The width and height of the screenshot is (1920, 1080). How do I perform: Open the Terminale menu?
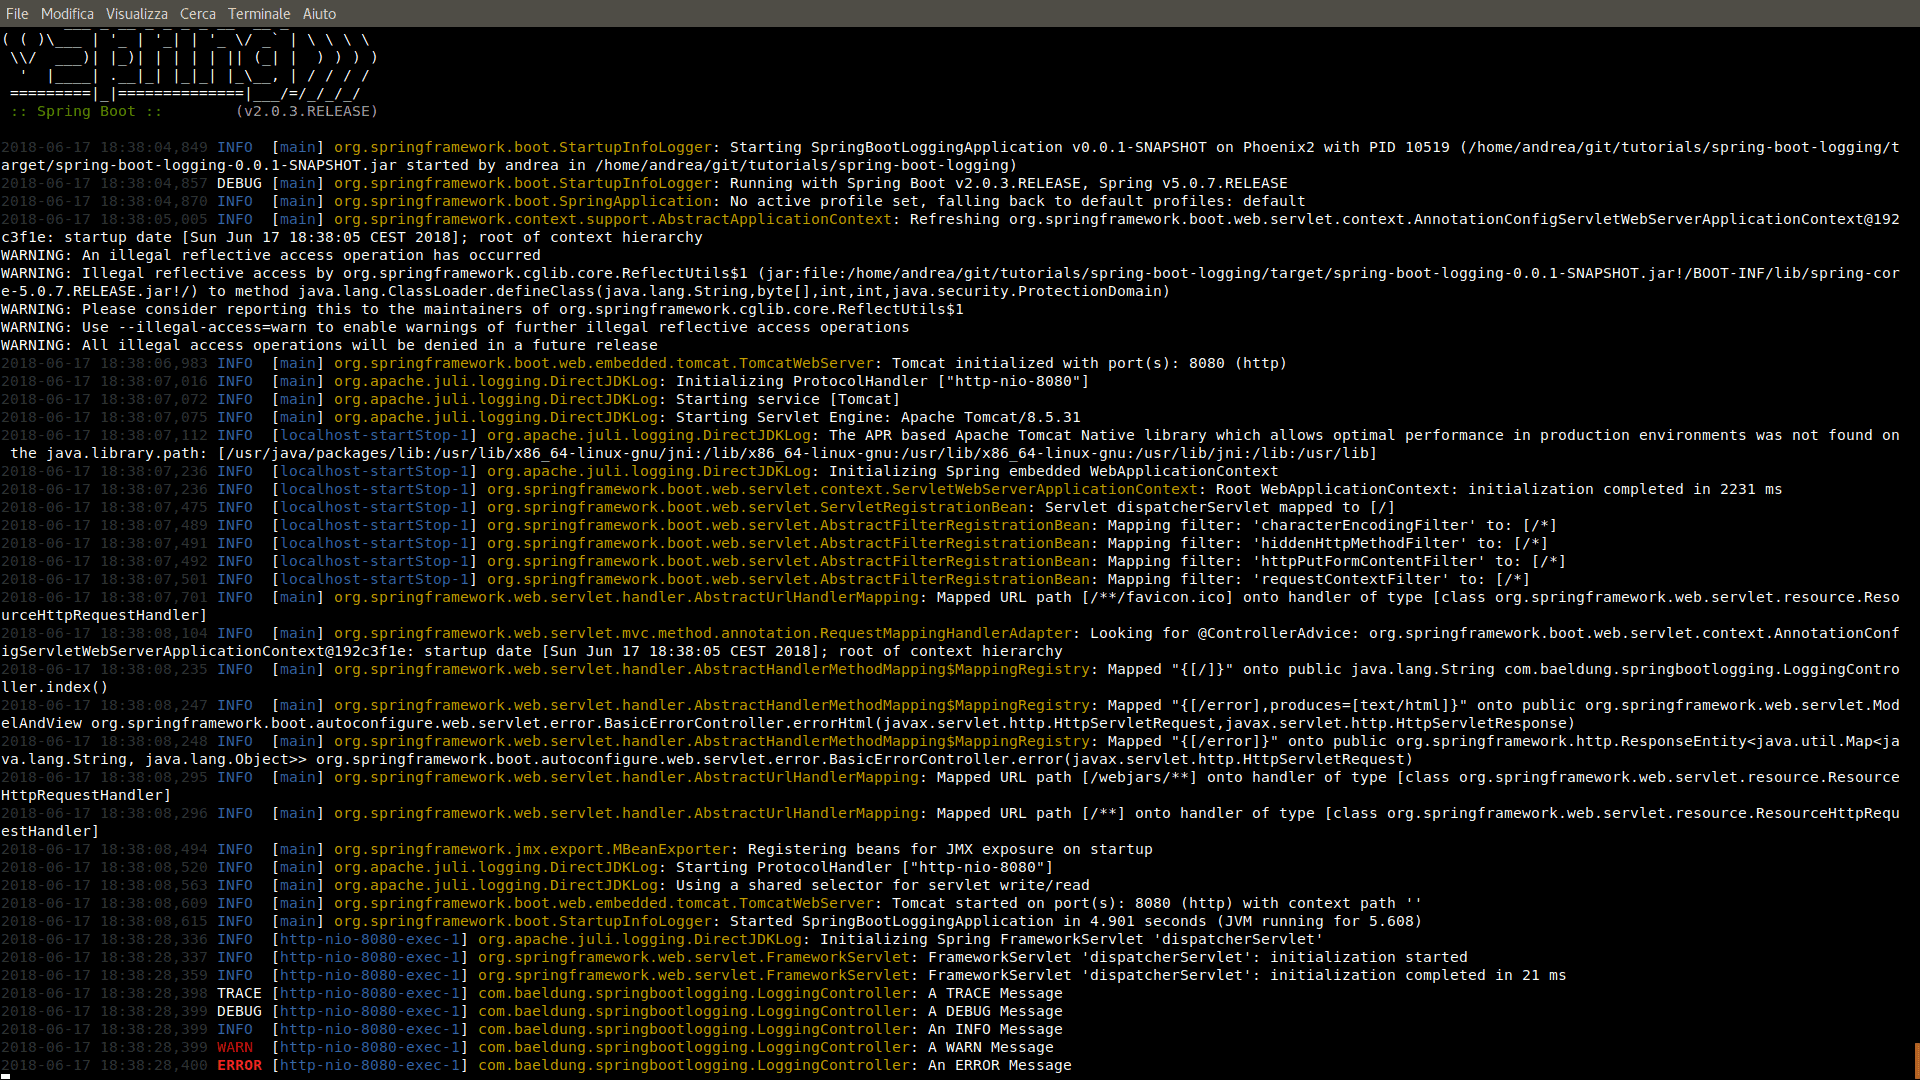pos(259,13)
